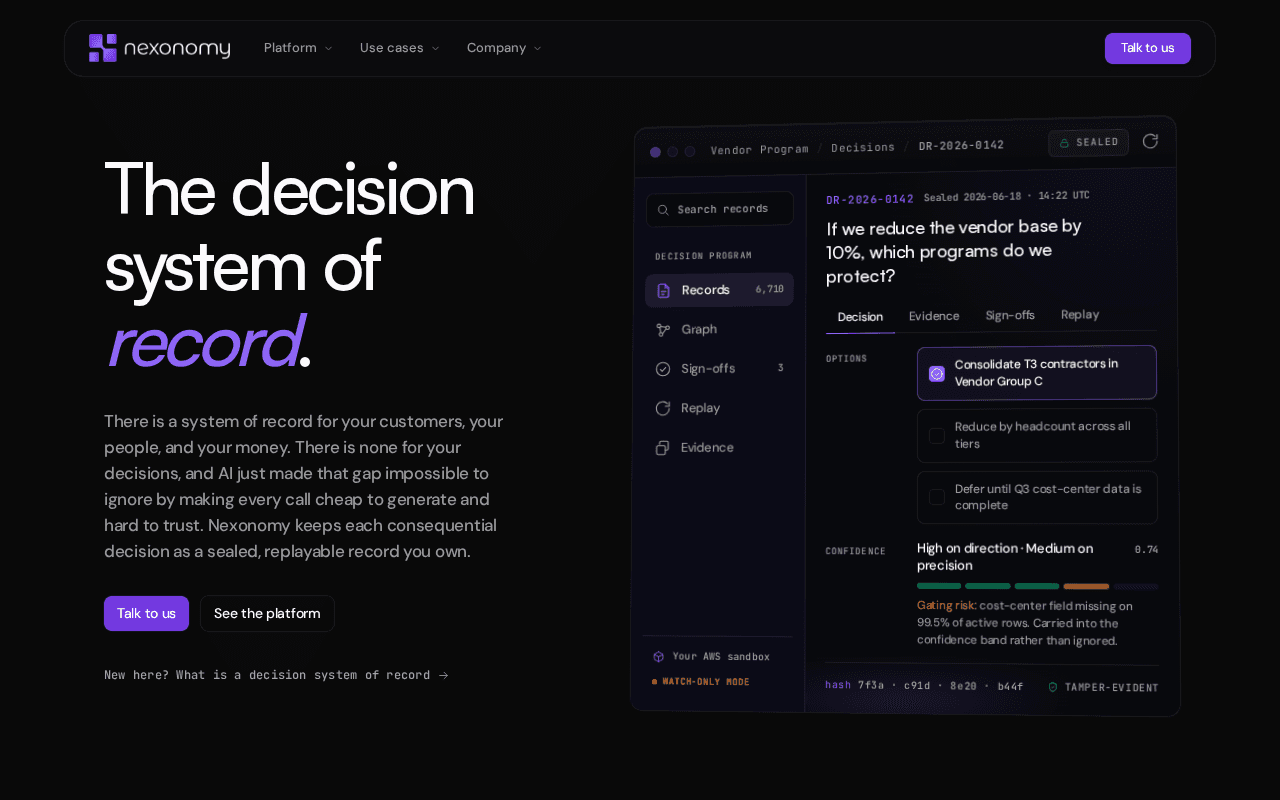Click Talk to us in navigation bar
This screenshot has width=1280, height=800.
(1148, 48)
